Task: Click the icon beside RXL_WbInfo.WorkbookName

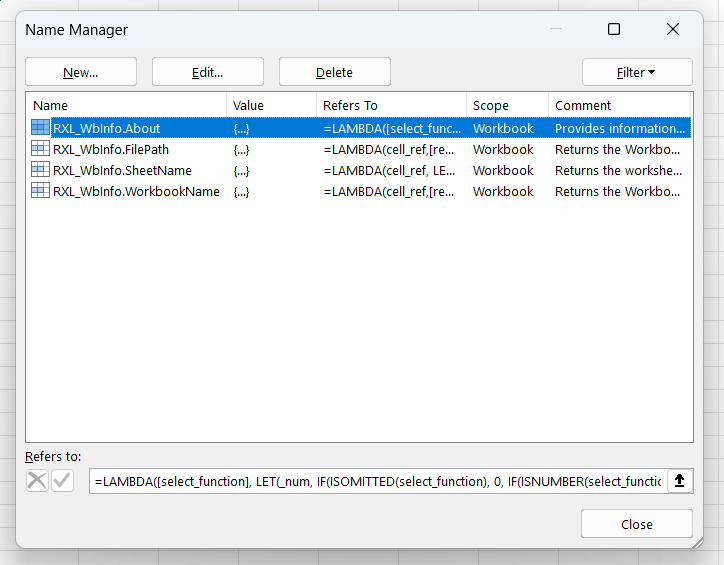Action: pyautogui.click(x=40, y=191)
